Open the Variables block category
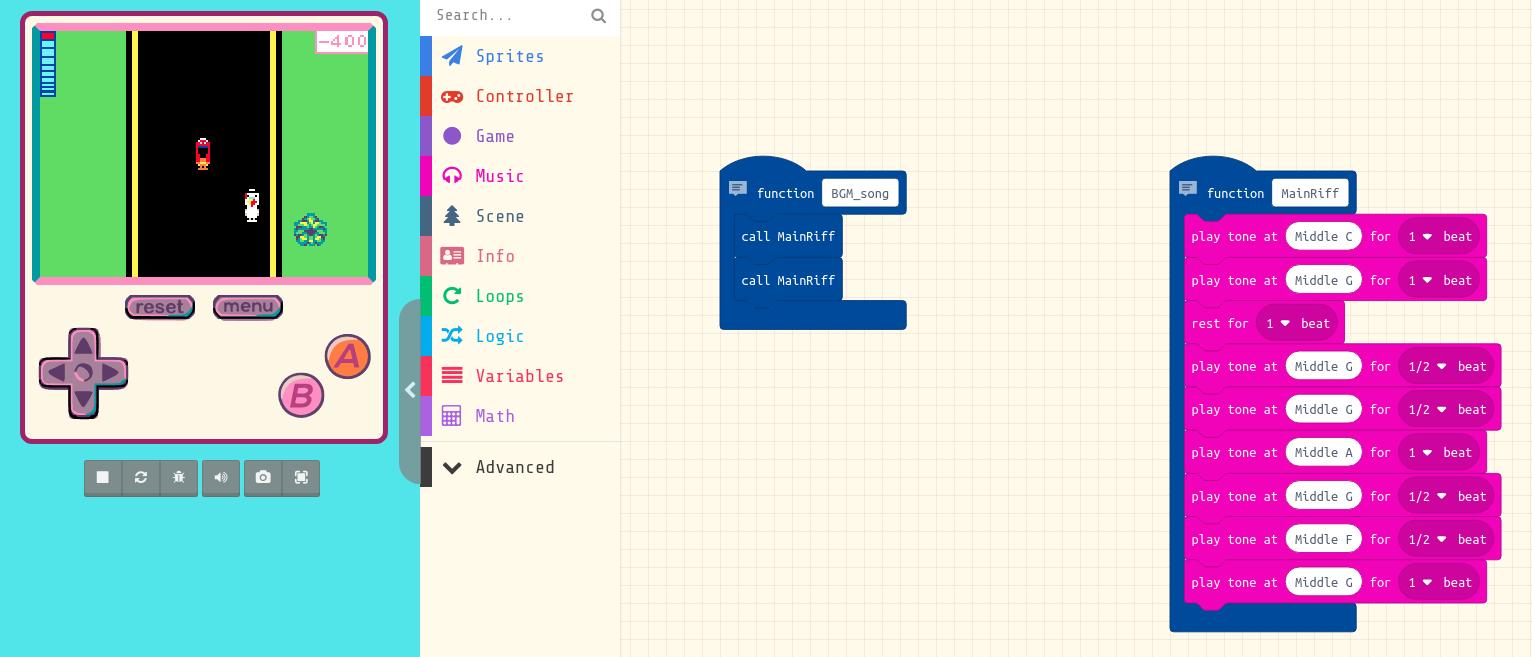The width and height of the screenshot is (1532, 657). click(x=519, y=376)
